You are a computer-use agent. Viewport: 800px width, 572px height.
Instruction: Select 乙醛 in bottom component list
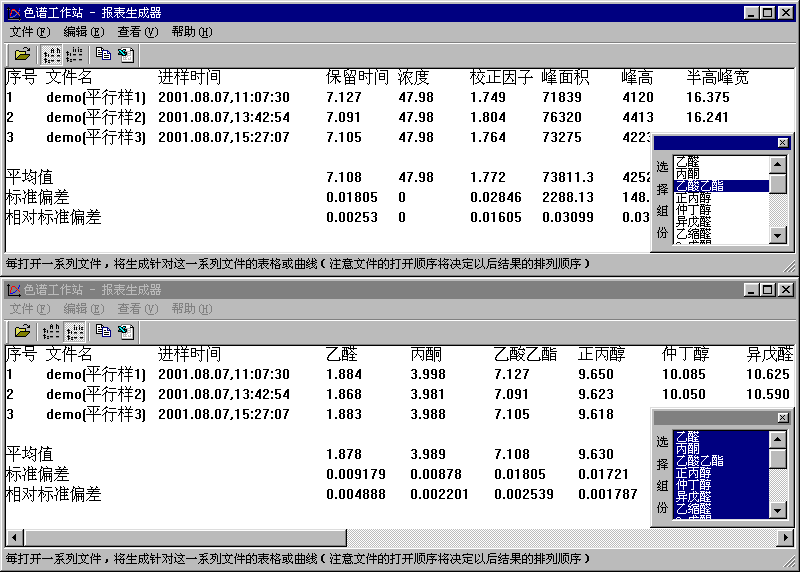pos(721,437)
